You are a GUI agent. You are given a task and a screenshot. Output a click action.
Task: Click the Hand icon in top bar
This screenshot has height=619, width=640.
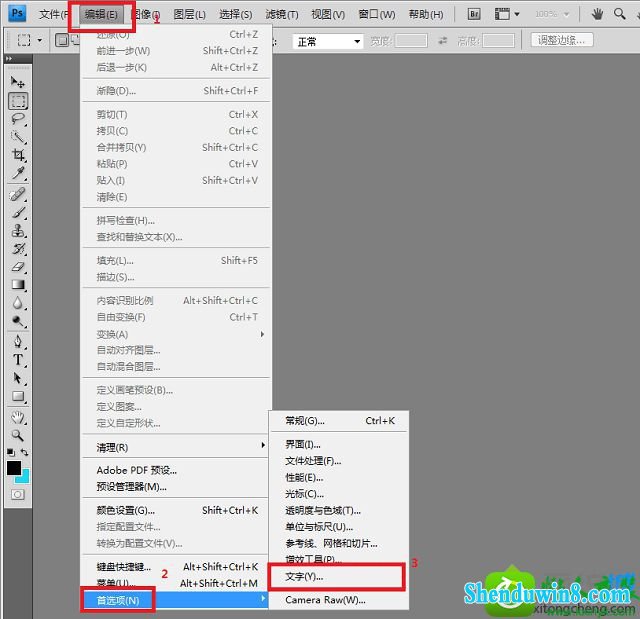coord(598,14)
